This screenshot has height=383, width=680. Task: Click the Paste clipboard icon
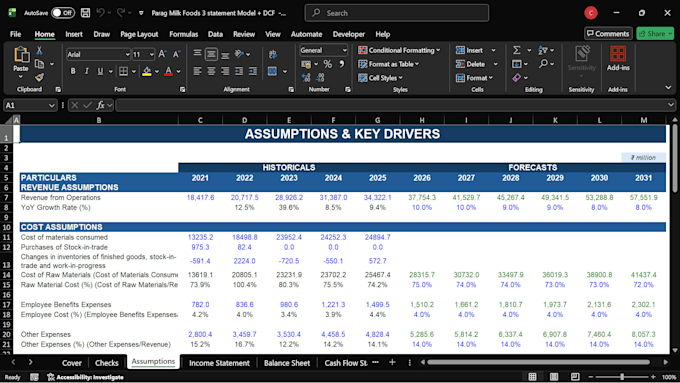pyautogui.click(x=21, y=55)
